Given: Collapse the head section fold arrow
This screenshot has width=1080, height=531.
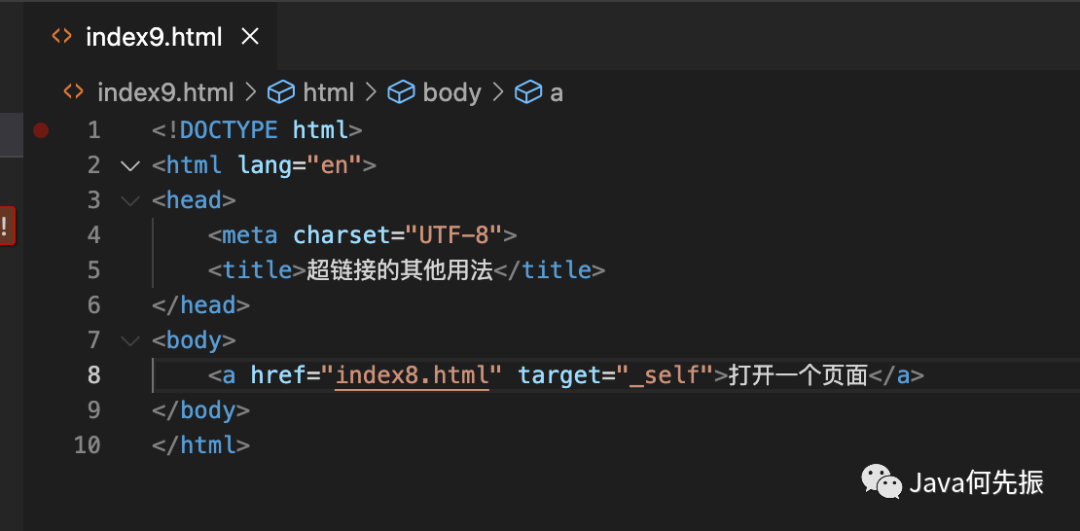Looking at the screenshot, I should pyautogui.click(x=130, y=200).
